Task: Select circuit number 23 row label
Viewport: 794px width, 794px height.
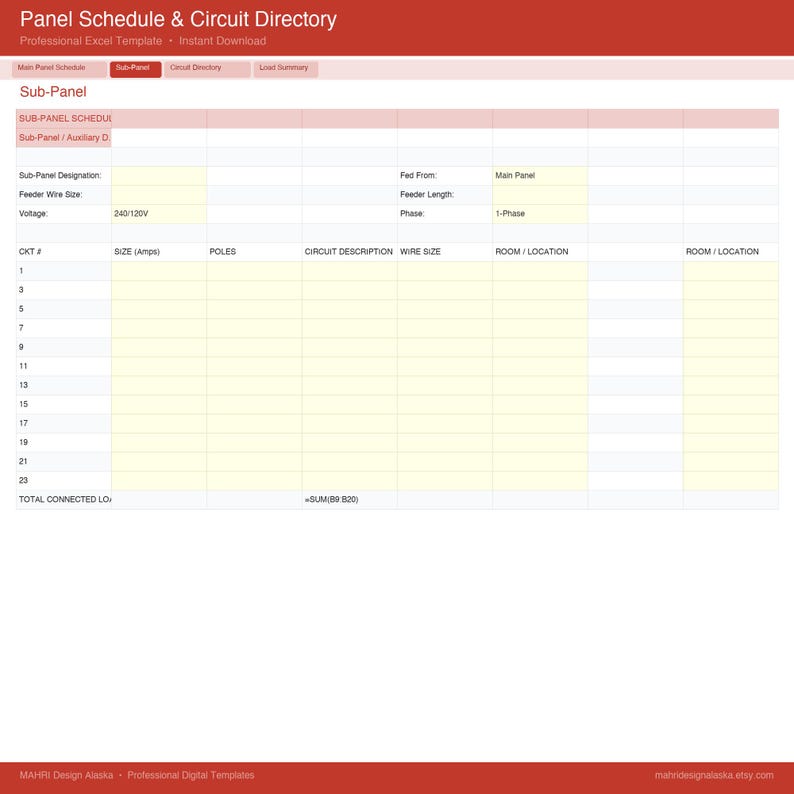Action: point(64,481)
